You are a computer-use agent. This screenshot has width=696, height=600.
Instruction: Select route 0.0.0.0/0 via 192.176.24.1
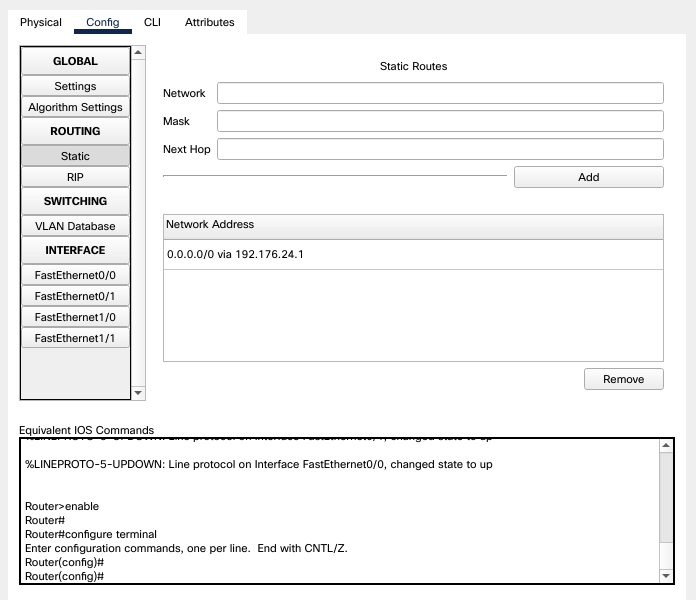[413, 254]
